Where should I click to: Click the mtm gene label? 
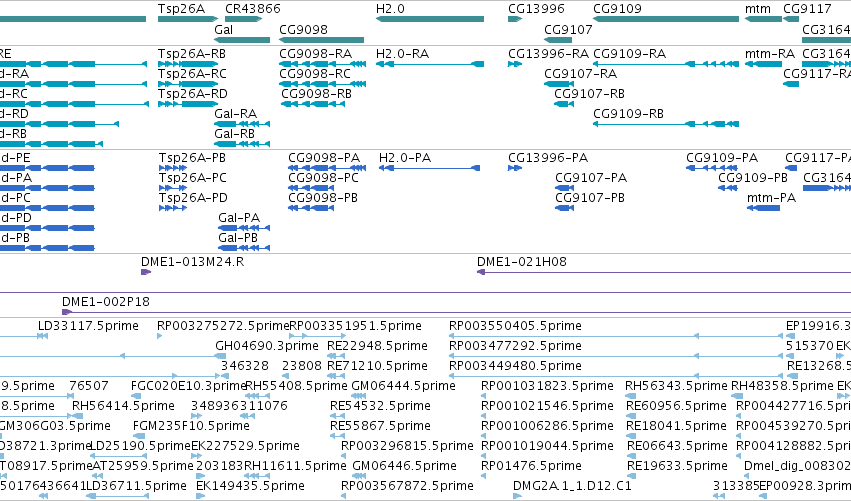click(x=758, y=9)
